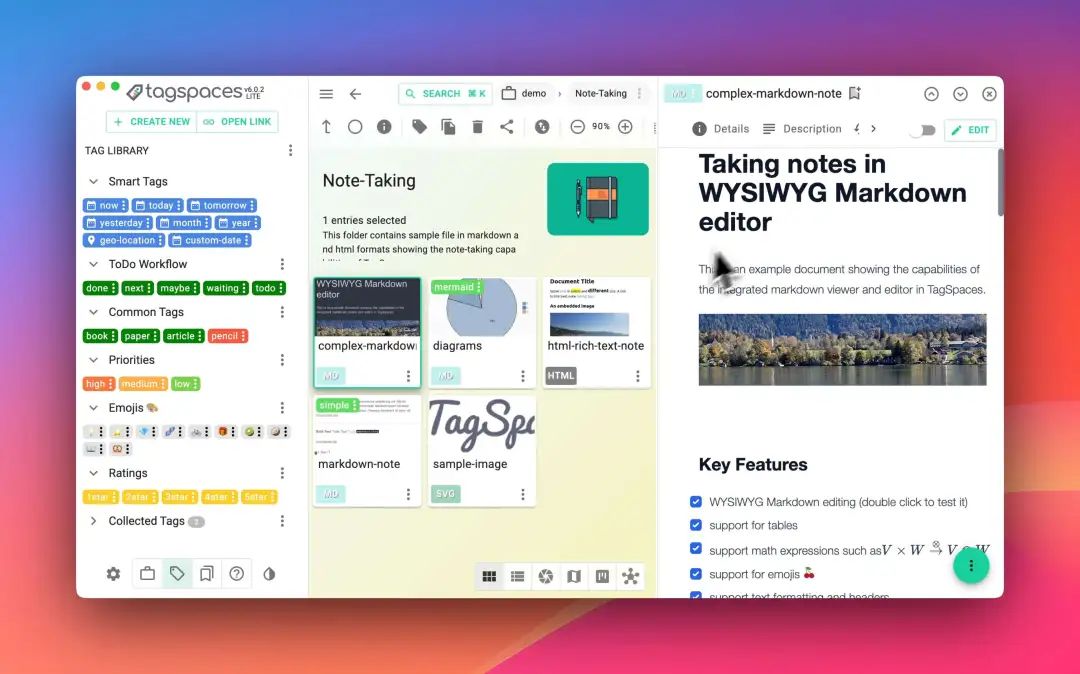Expand the Collected Tags group
Image resolution: width=1080 pixels, height=674 pixels.
[x=94, y=521]
